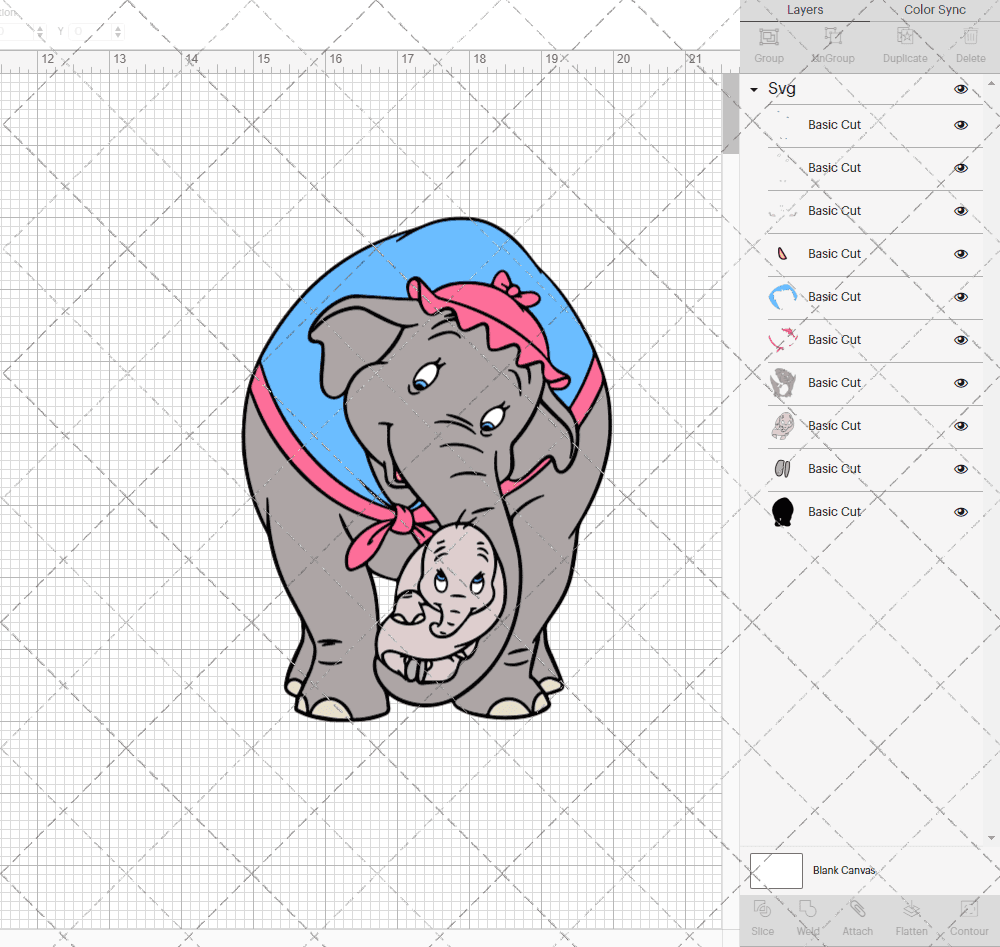Select the pink tongue layer thumbnail
The height and width of the screenshot is (947, 1000).
point(782,254)
